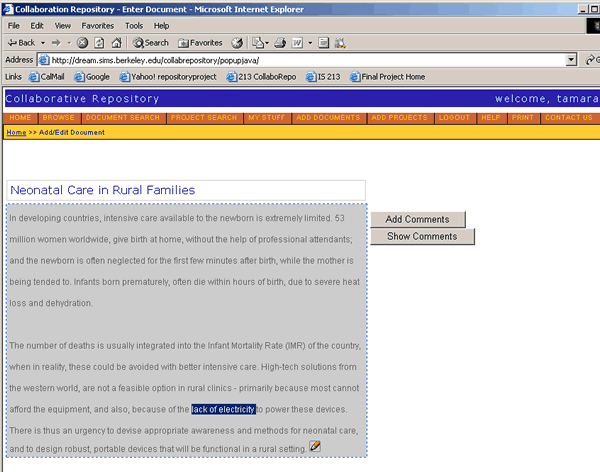
Task: Click PRINT in navigation bar
Action: coord(523,118)
